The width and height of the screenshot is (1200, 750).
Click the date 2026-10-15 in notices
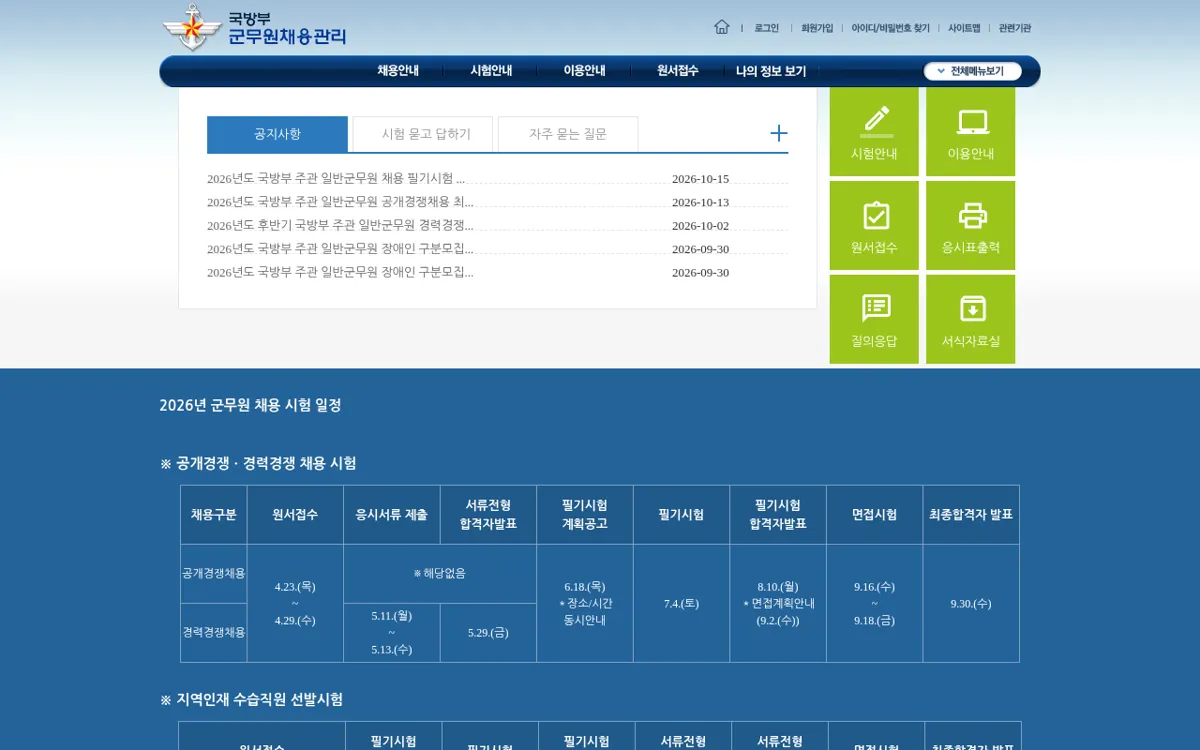coord(700,179)
